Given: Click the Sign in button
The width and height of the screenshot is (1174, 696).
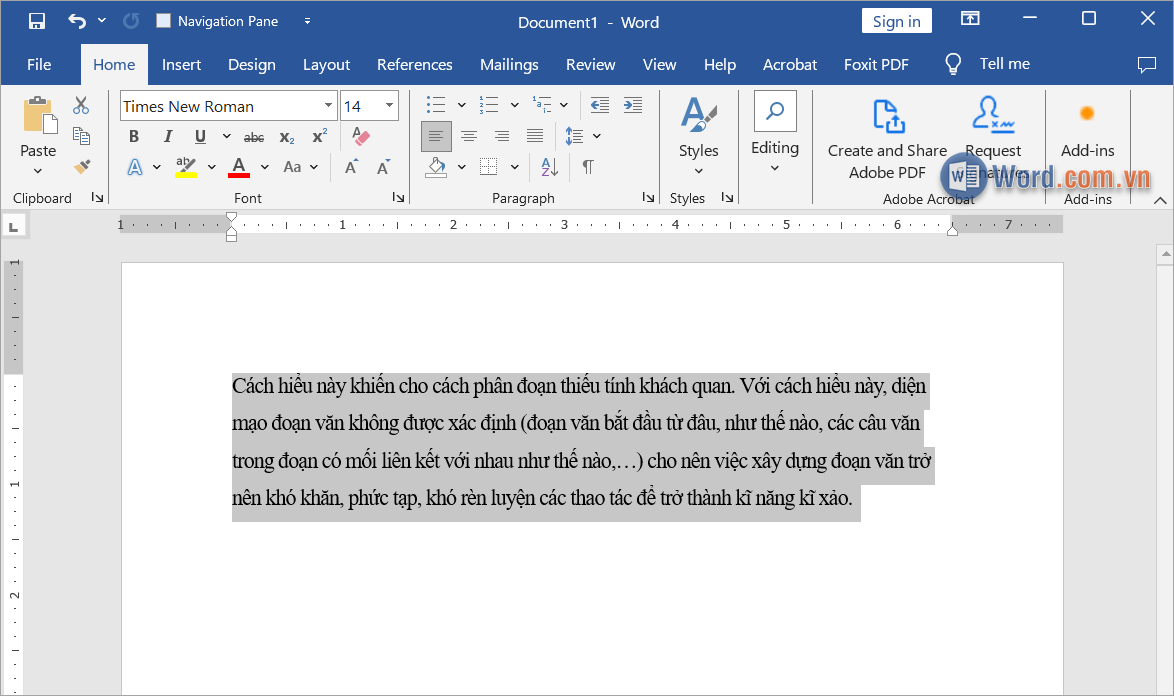Looking at the screenshot, I should (896, 21).
